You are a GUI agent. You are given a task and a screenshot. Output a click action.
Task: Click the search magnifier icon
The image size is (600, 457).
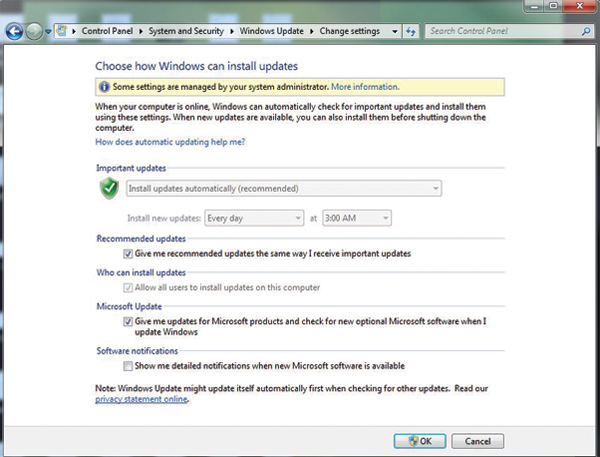[586, 31]
